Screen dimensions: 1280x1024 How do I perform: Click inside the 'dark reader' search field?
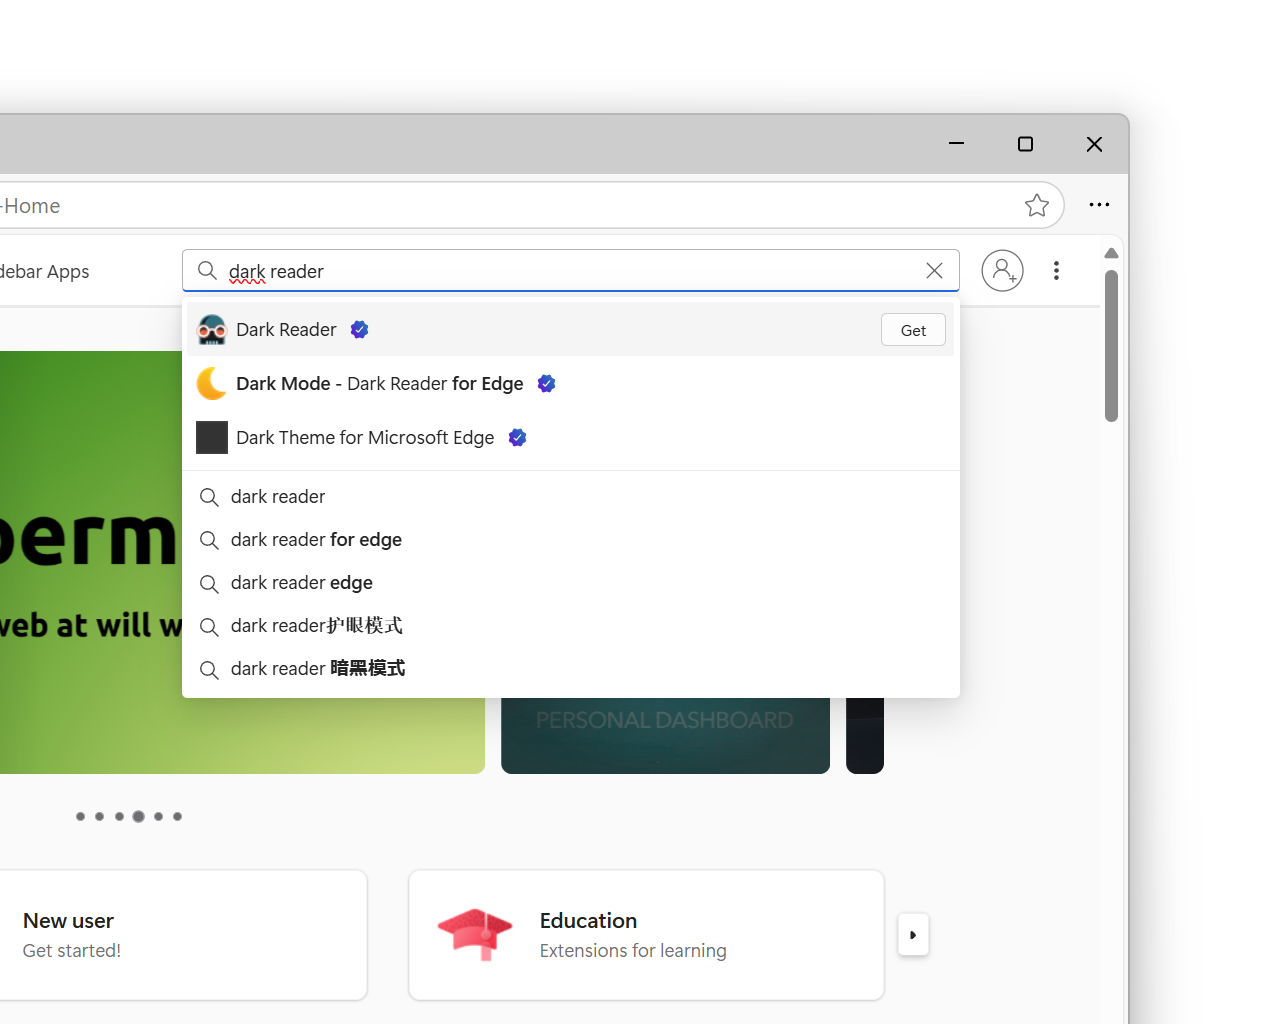pos(570,271)
